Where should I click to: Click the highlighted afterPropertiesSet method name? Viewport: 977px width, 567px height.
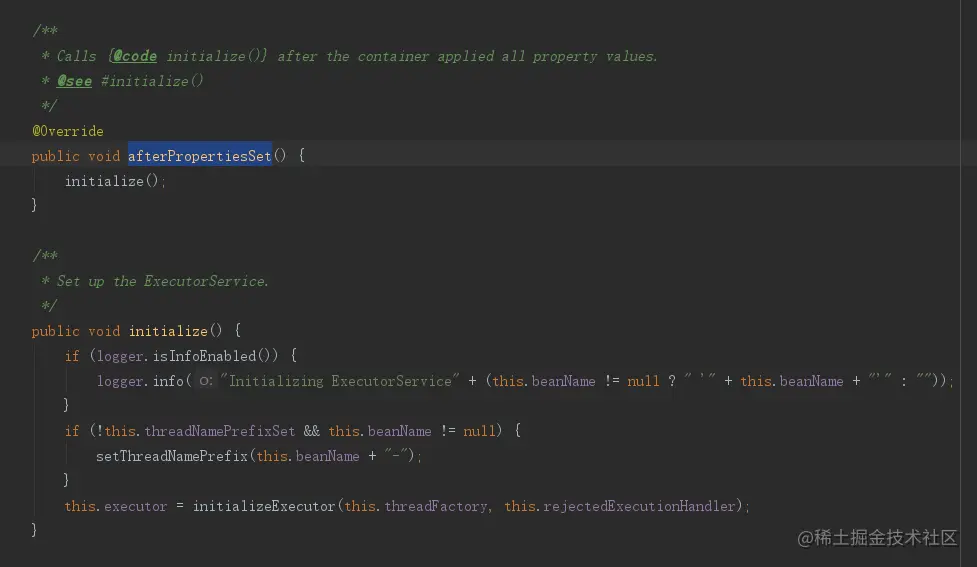(199, 156)
